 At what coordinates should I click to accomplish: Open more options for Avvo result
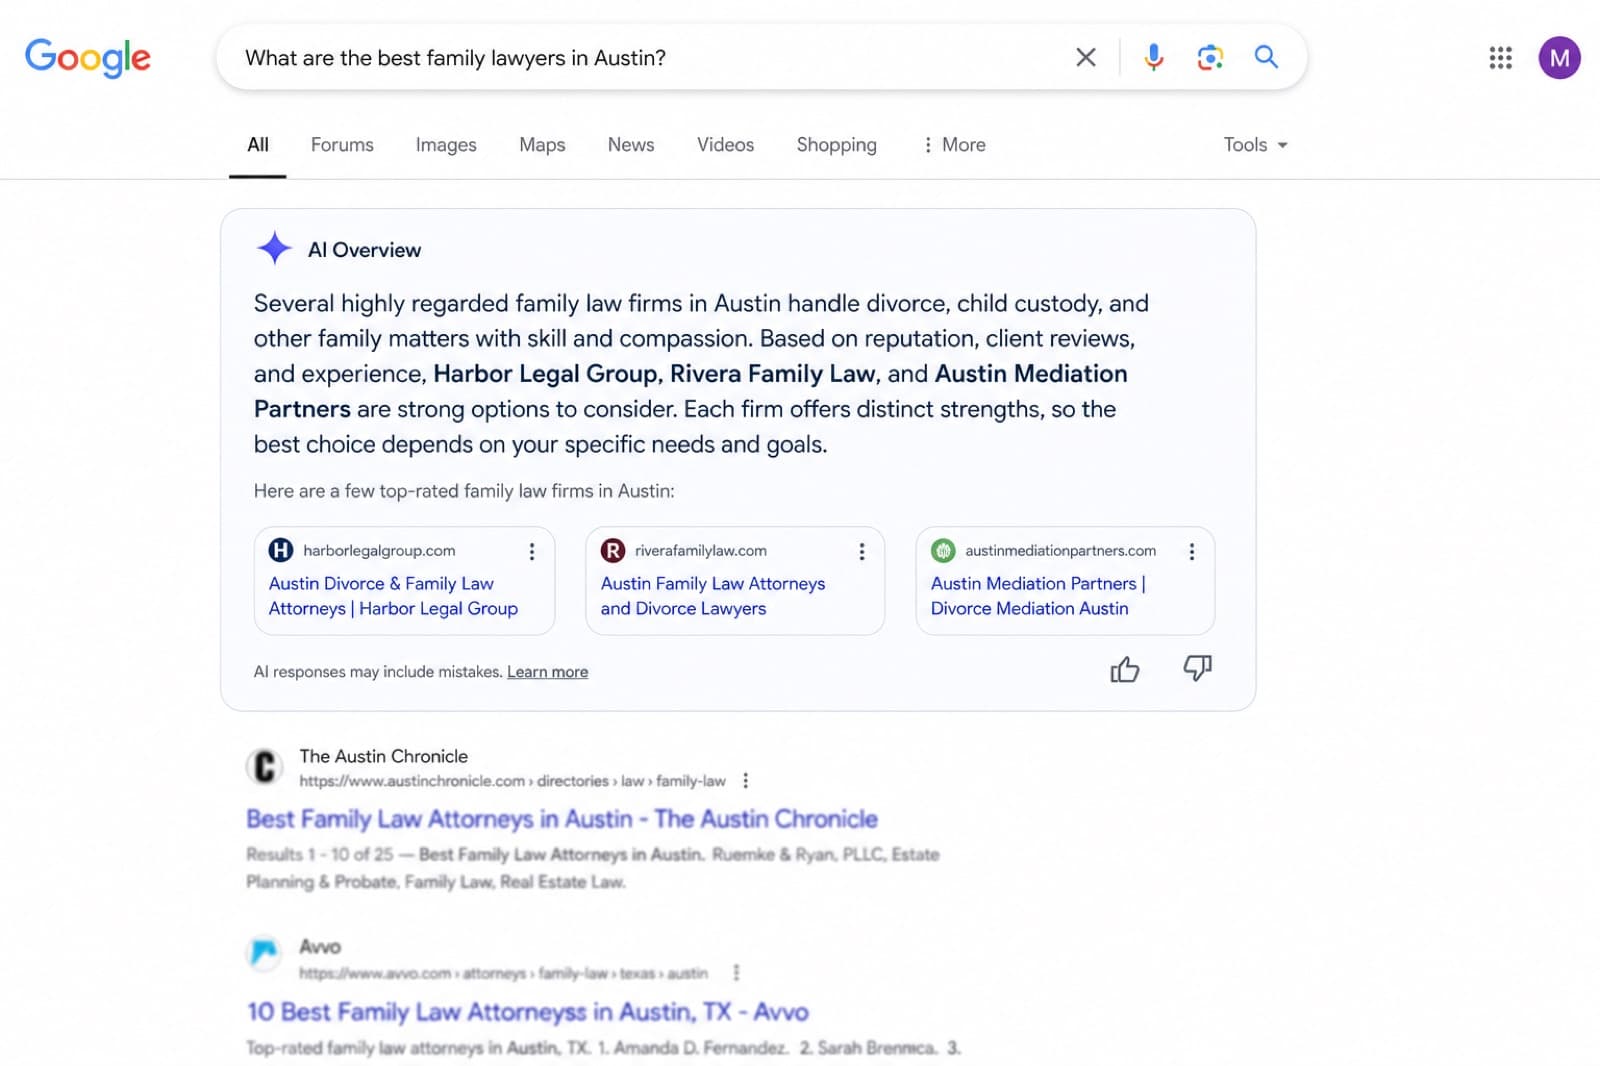pyautogui.click(x=736, y=972)
